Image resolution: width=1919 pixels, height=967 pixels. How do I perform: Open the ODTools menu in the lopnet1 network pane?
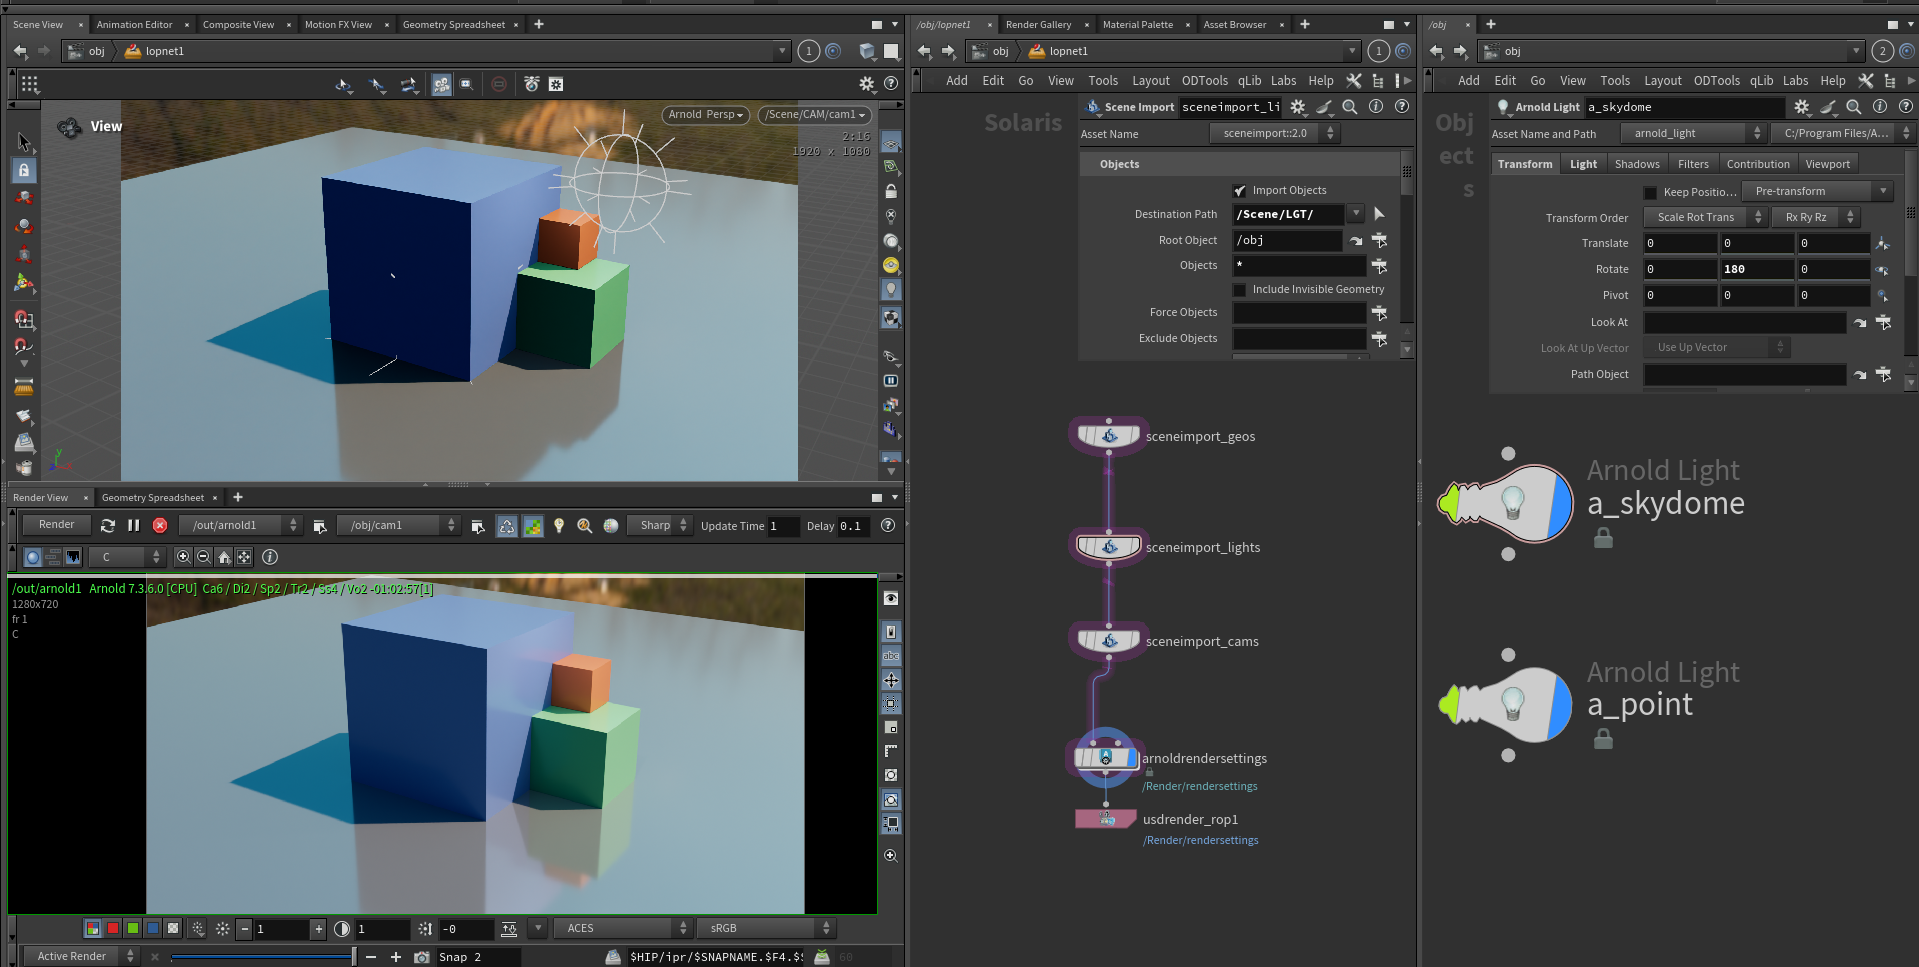coord(1204,81)
